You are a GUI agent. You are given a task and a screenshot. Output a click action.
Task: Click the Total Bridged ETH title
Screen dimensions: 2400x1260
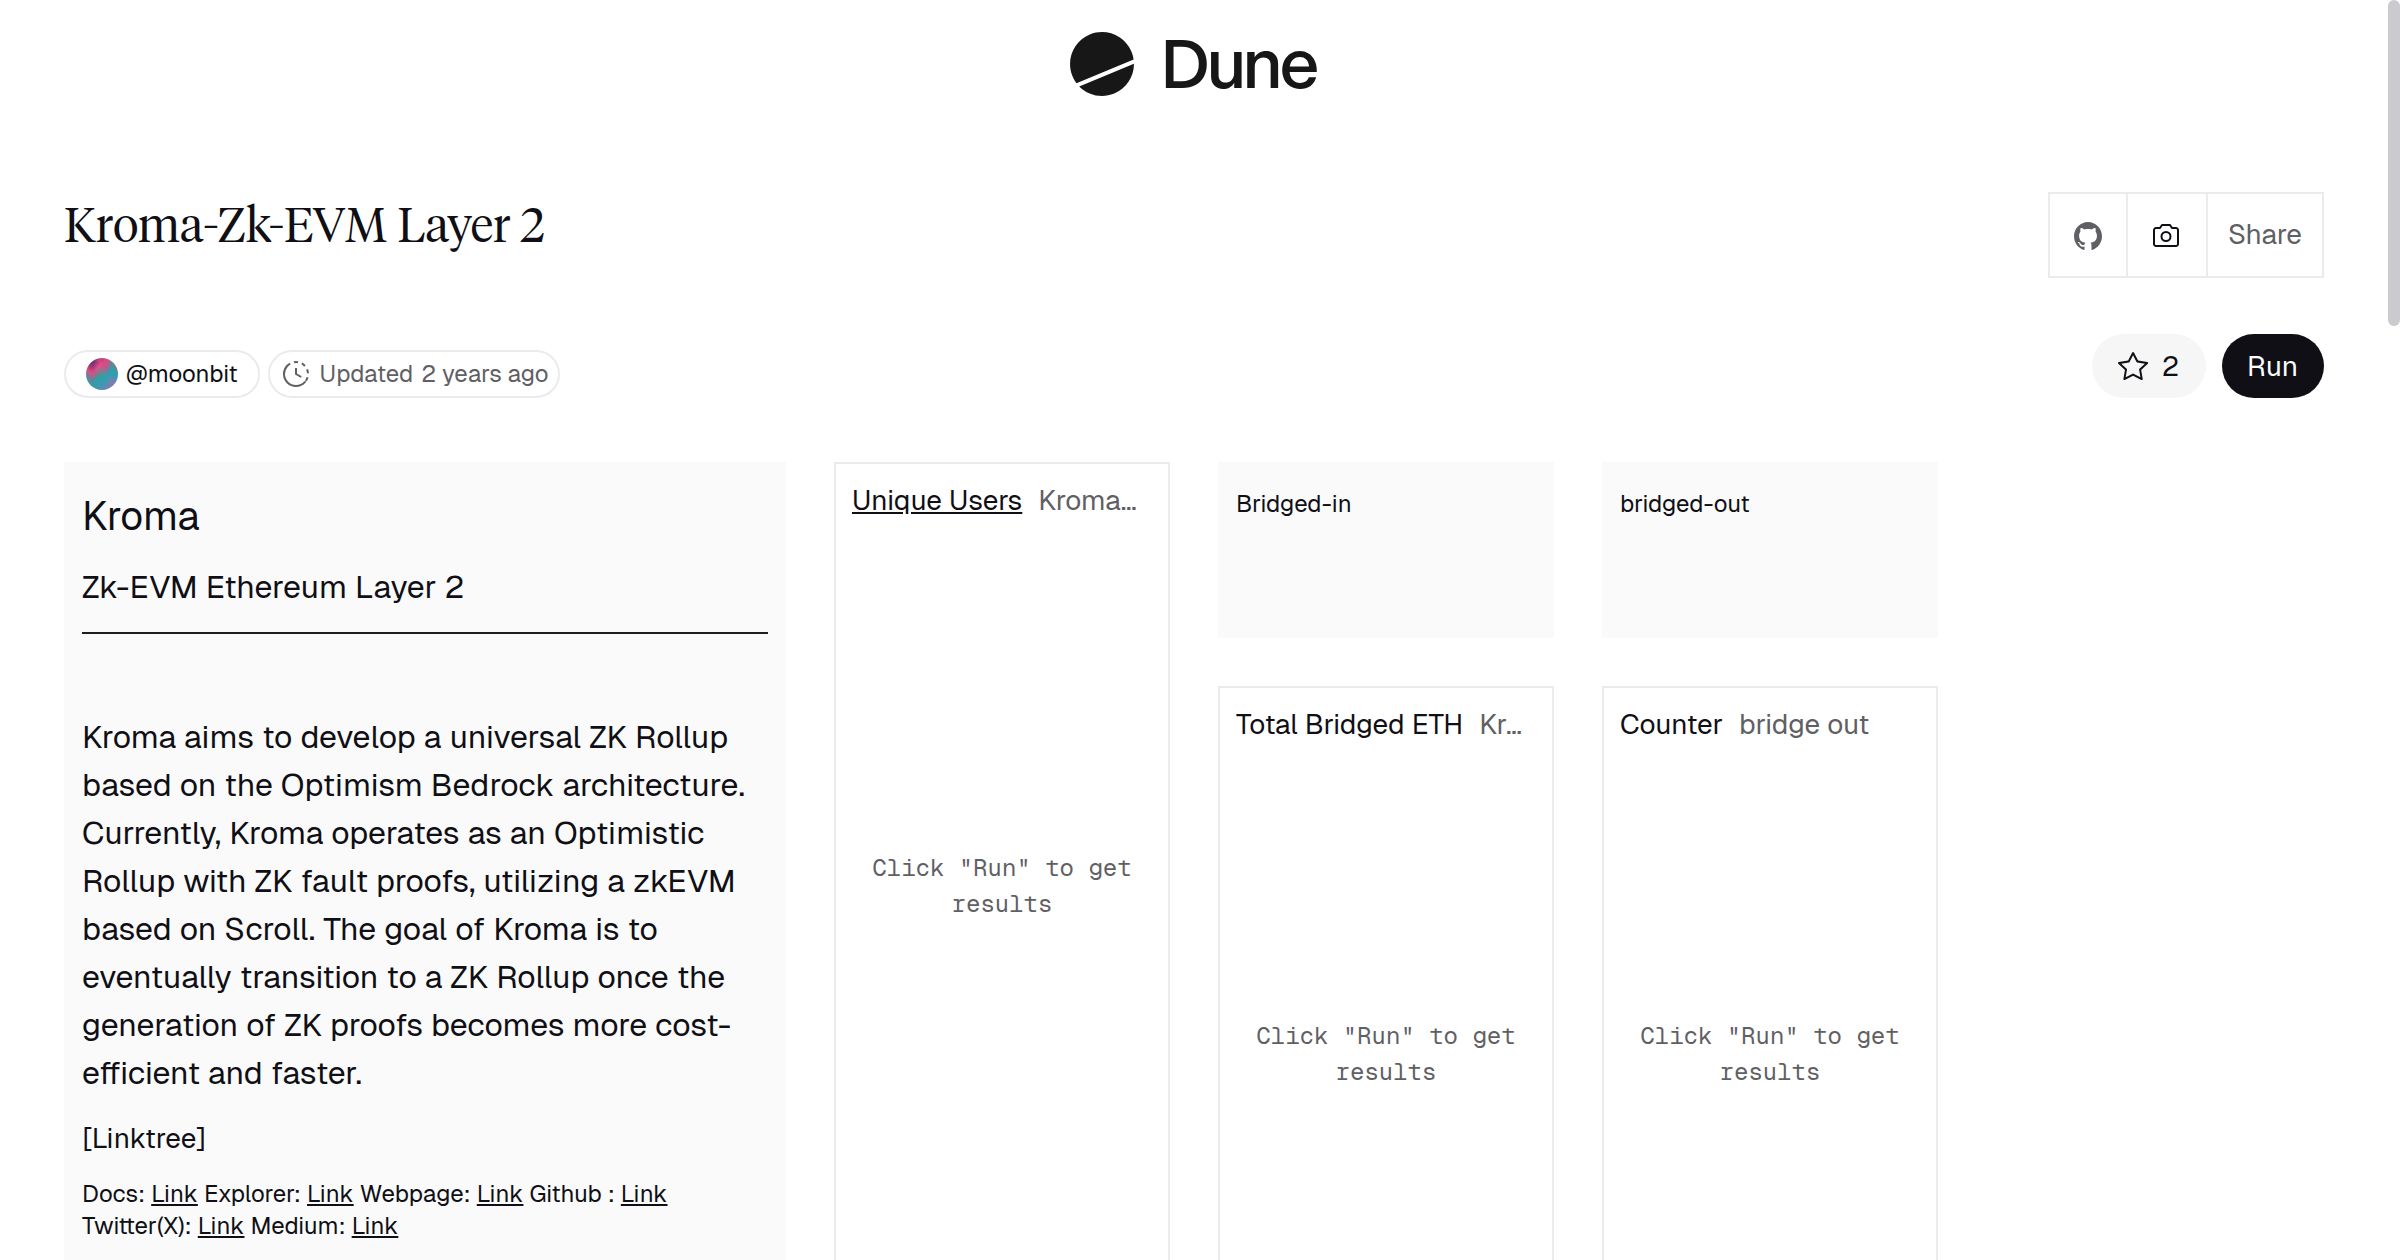pos(1348,725)
